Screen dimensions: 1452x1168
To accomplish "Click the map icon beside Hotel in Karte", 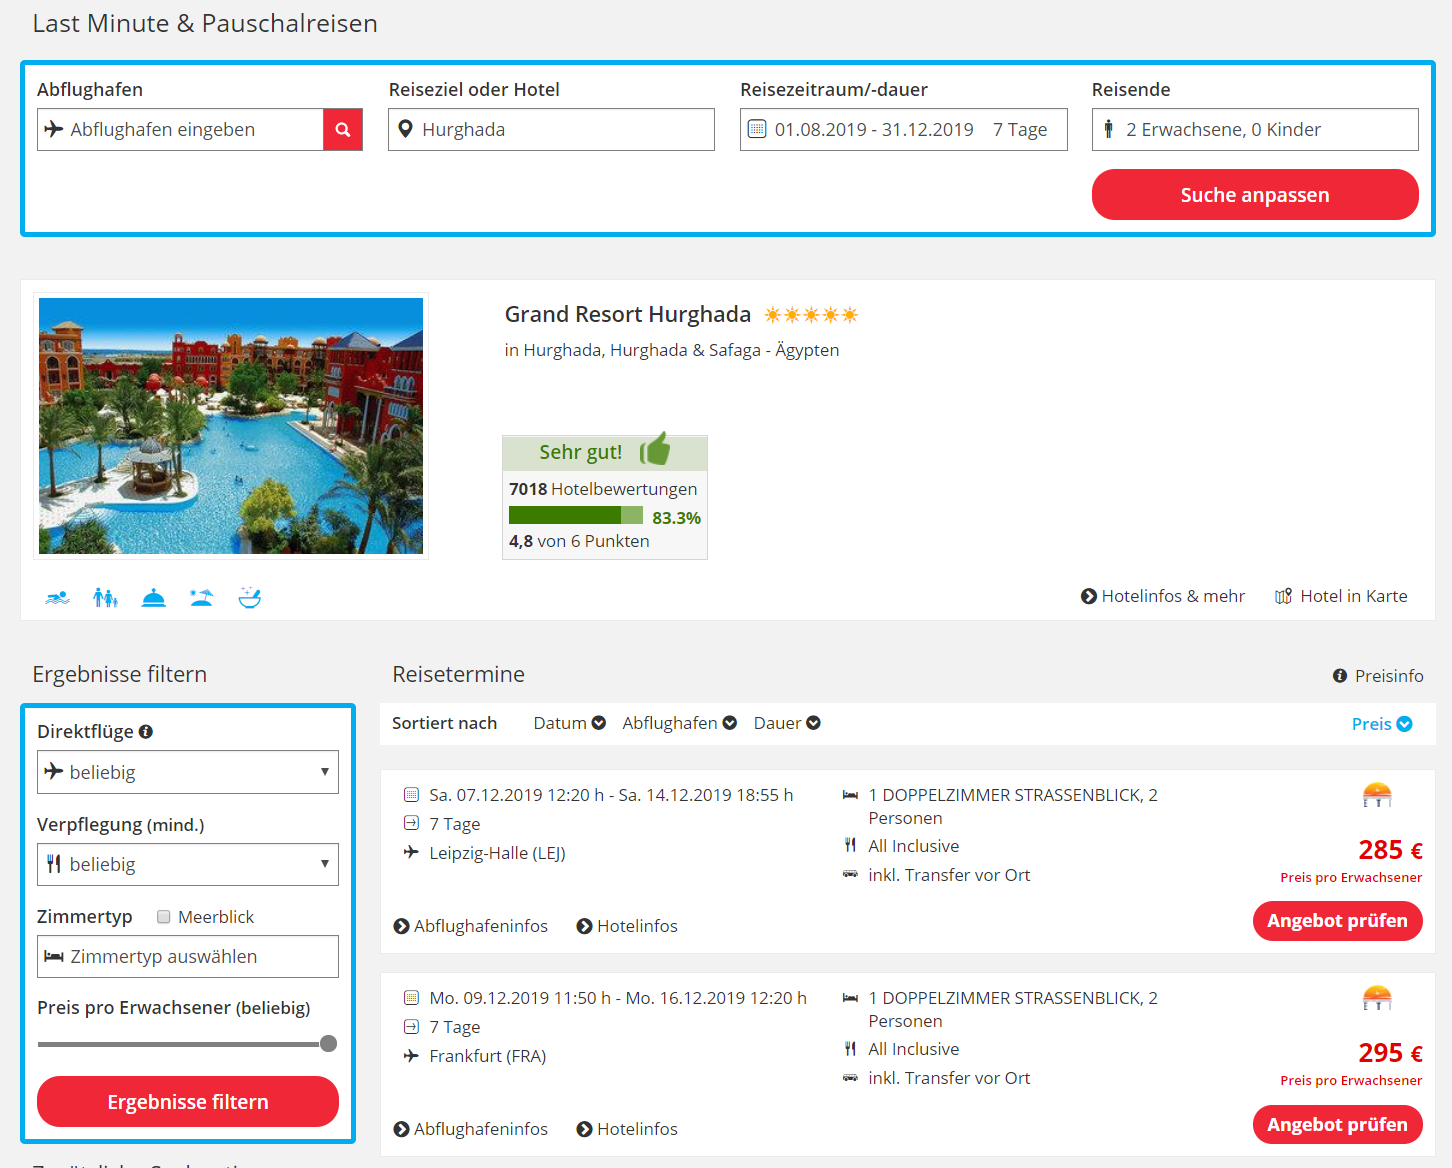I will pyautogui.click(x=1284, y=596).
